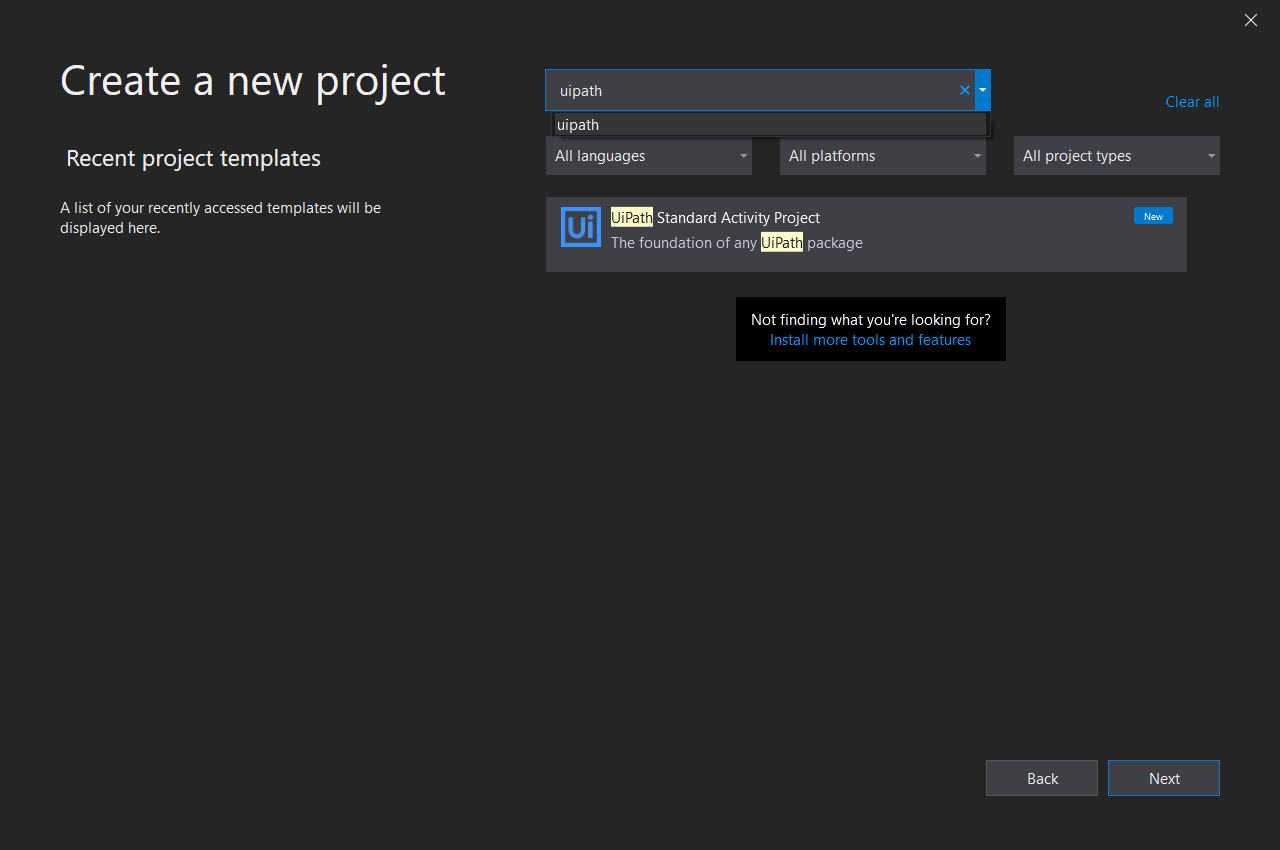Screen dimensions: 1280x850
Task: Click the UiPath logo icon in the template result
Action: click(x=581, y=227)
